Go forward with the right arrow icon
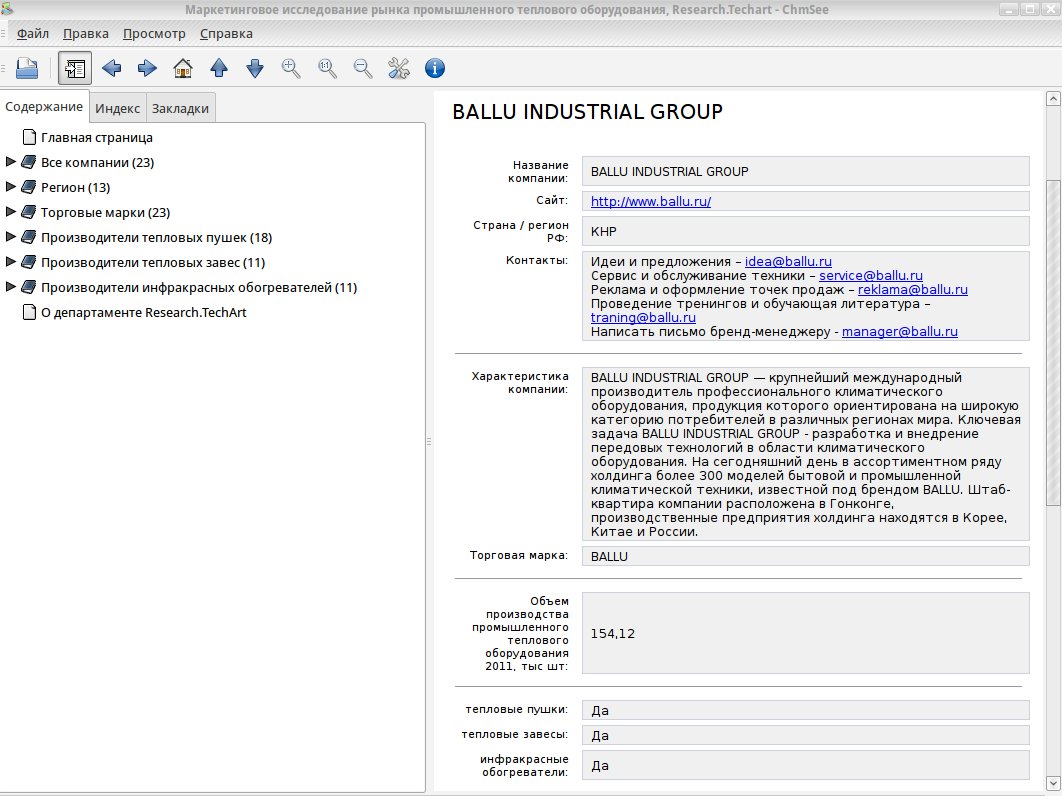 (x=147, y=68)
